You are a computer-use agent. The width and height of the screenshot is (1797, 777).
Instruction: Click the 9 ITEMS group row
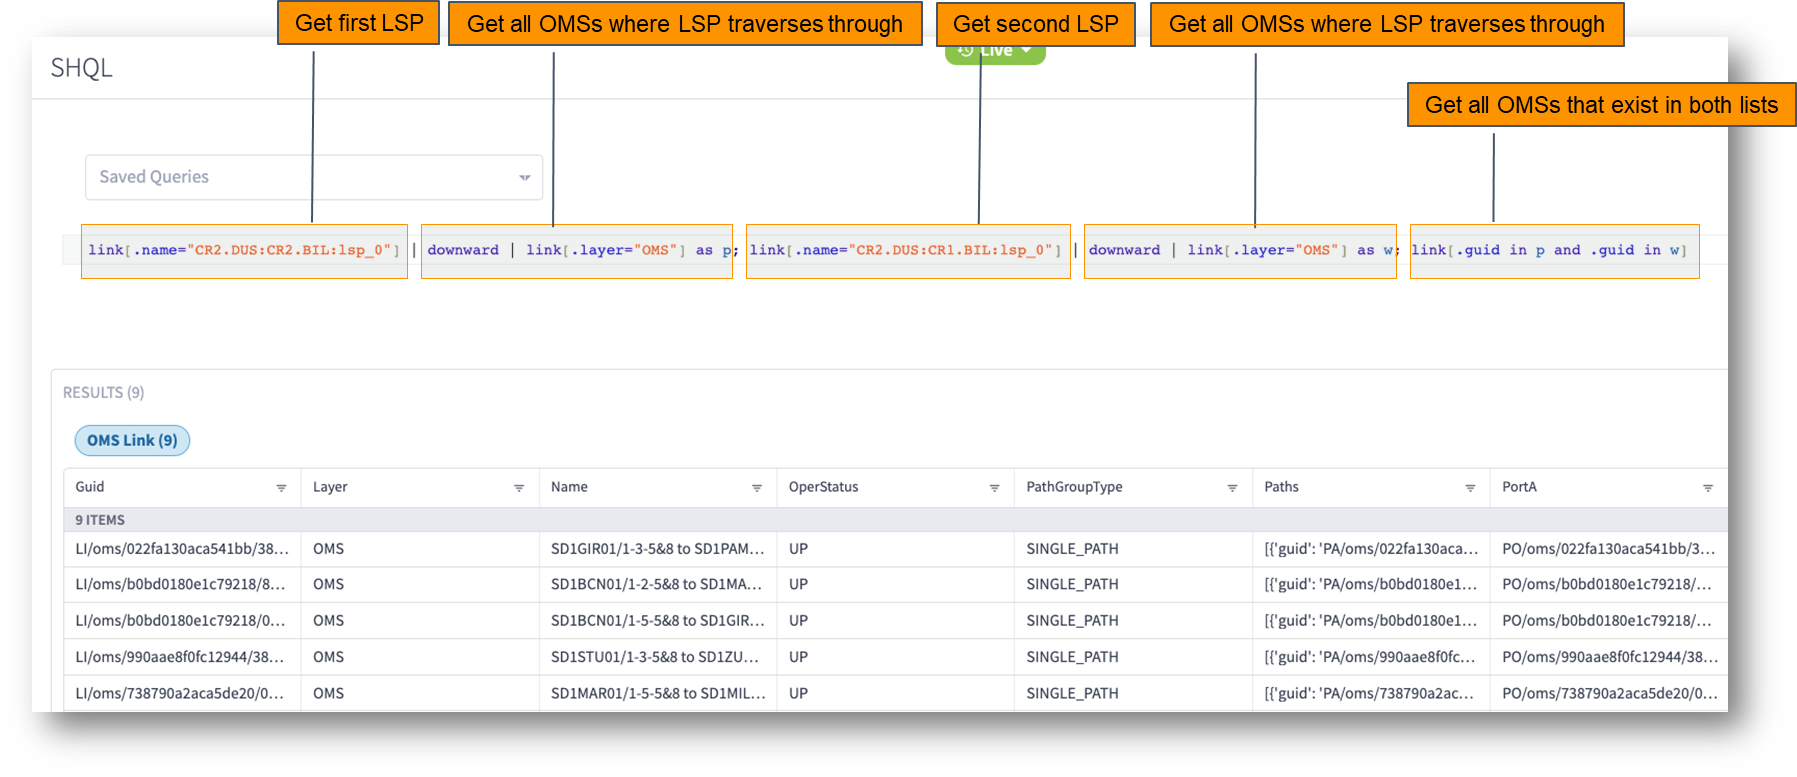click(895, 520)
